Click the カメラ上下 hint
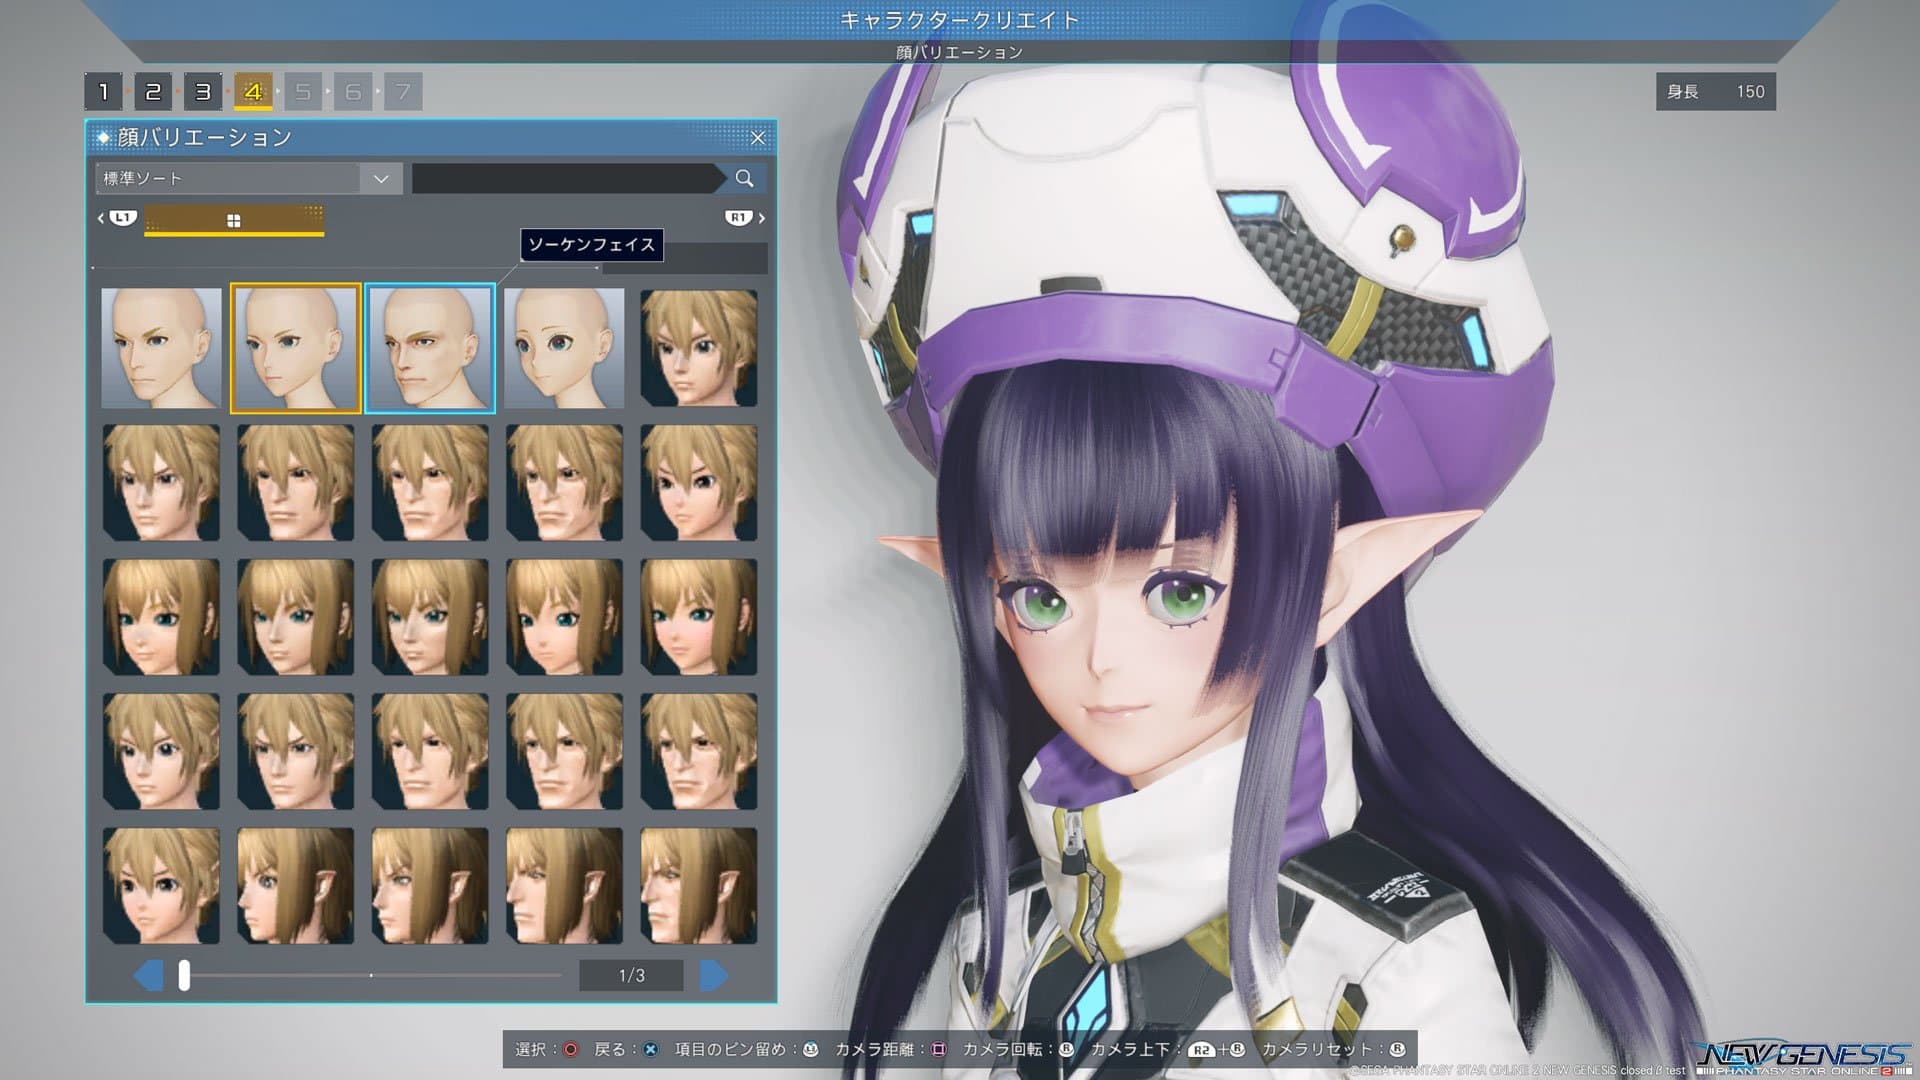This screenshot has height=1080, width=1920. 1168,1049
